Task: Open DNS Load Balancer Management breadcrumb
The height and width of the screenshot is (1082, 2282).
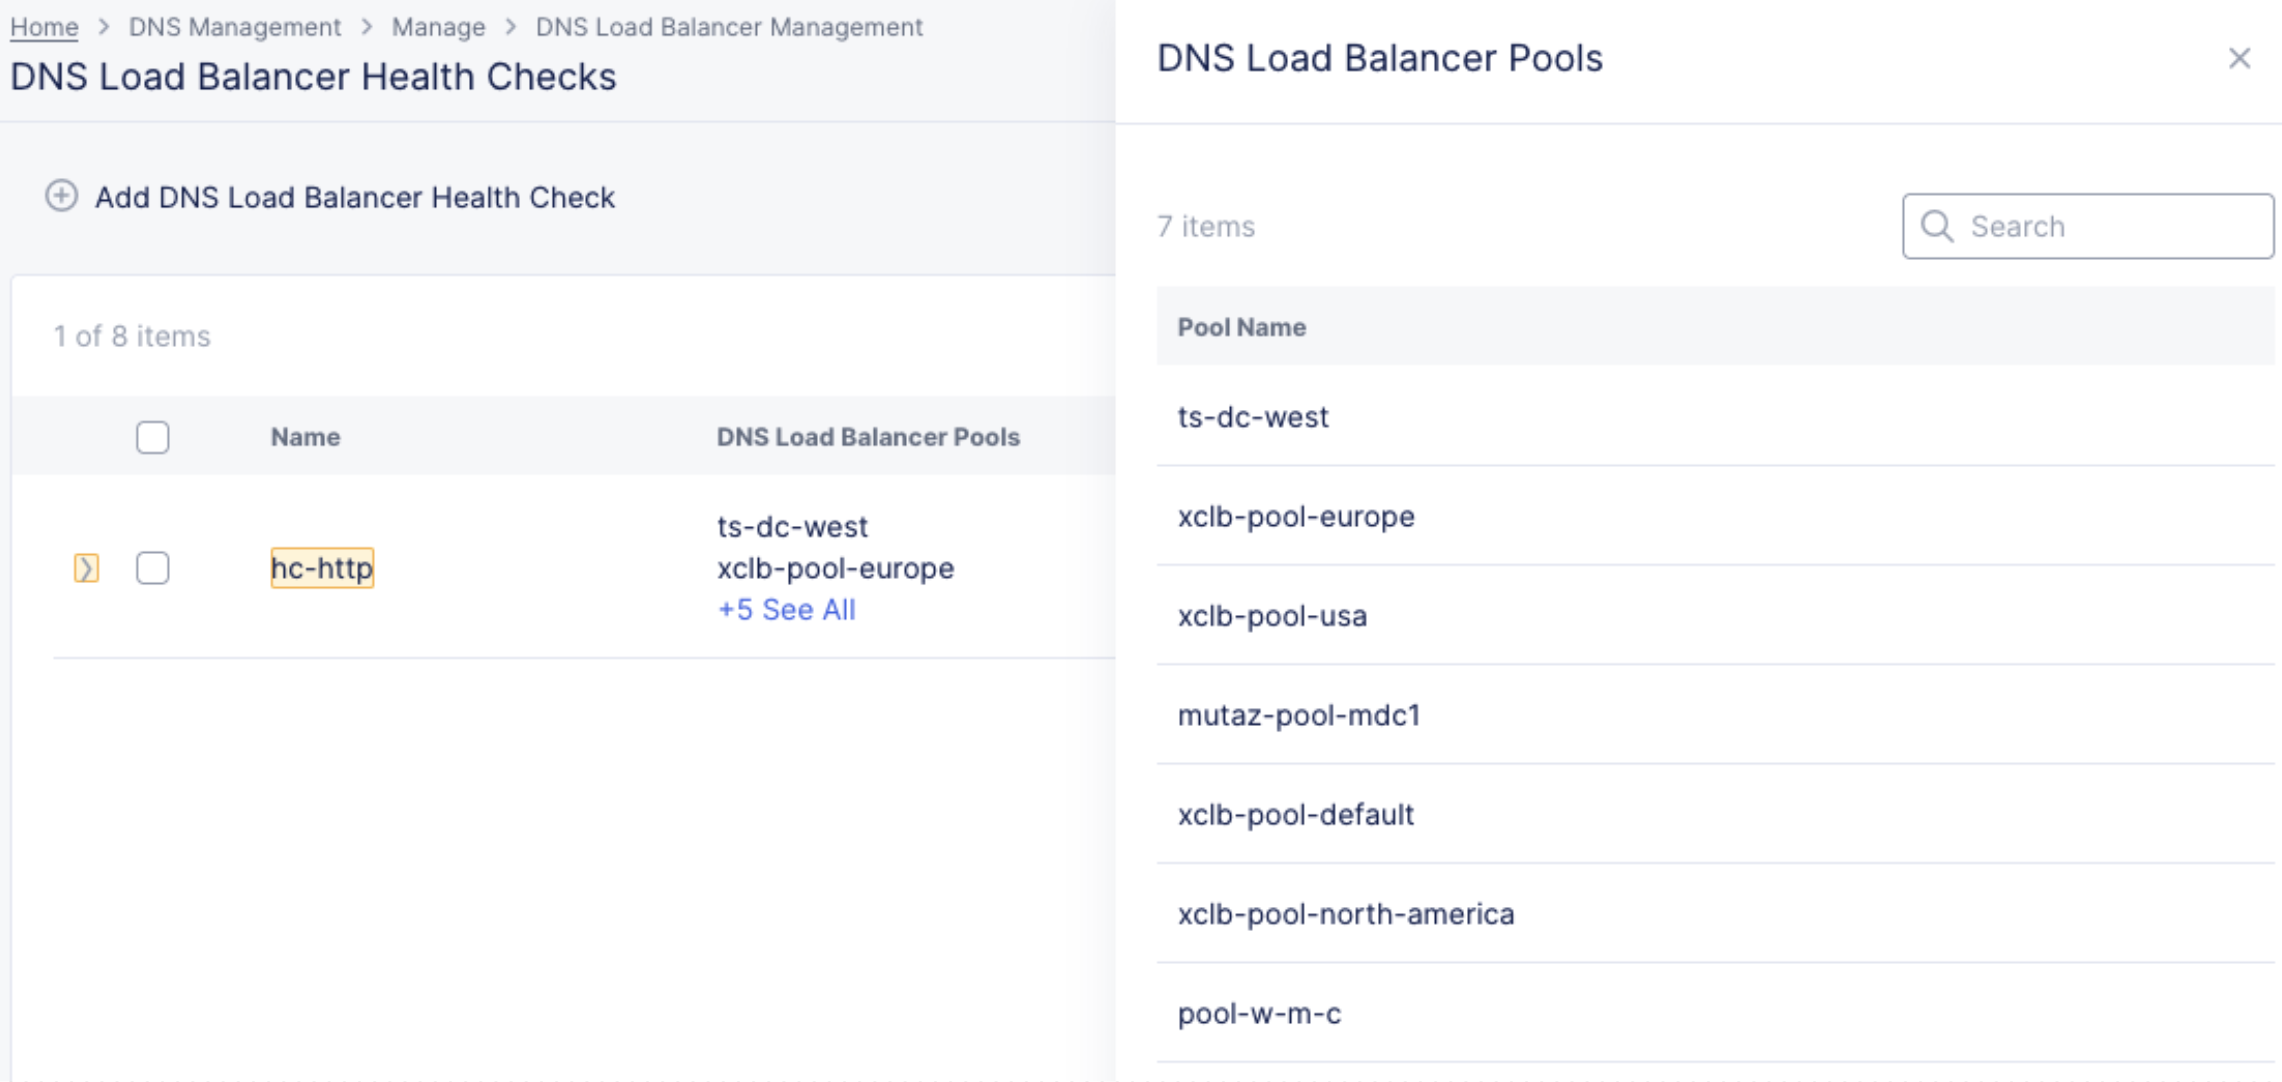Action: tap(728, 27)
